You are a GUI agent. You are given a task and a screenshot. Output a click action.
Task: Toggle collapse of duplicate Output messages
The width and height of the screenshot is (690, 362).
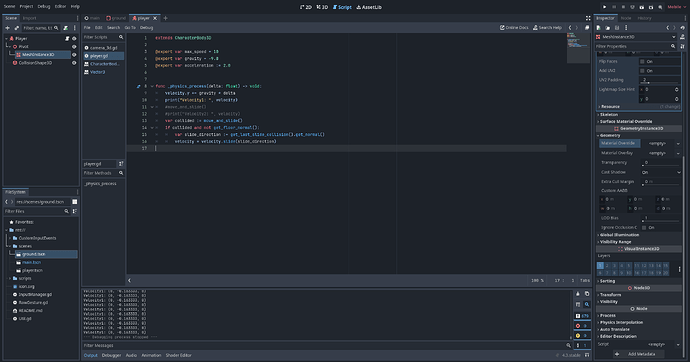pos(578,304)
